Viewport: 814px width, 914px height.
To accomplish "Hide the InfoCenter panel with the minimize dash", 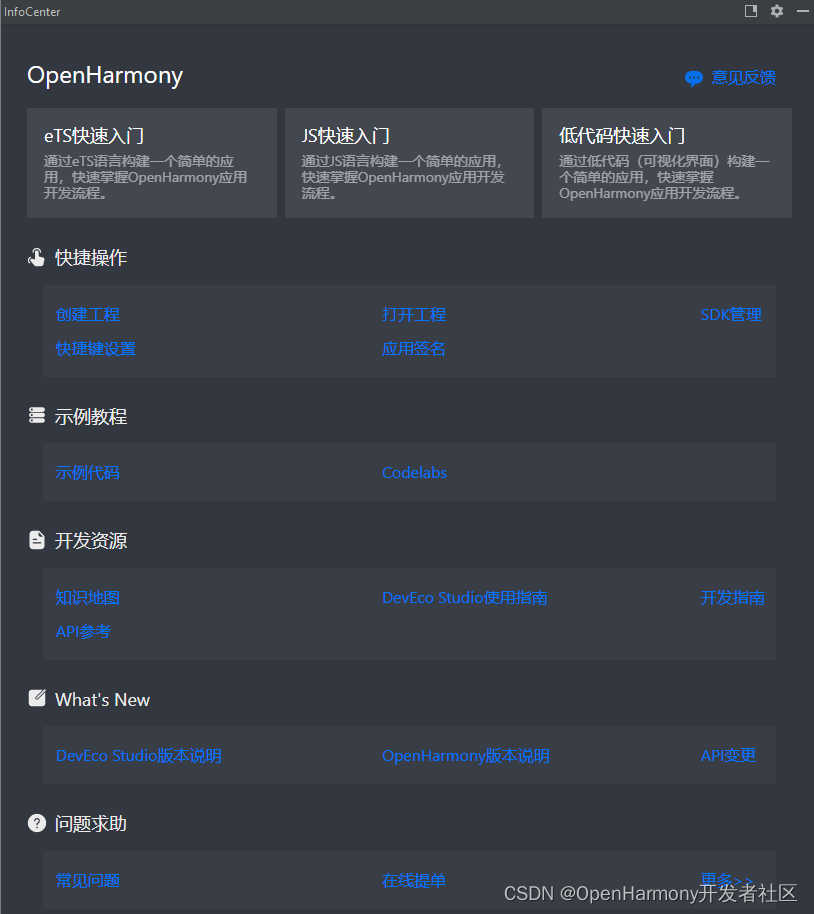I will coord(803,11).
